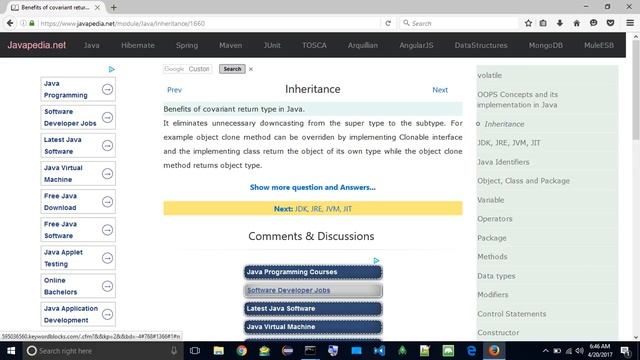Select the Benefits of covariant browser tab
The image size is (640, 360).
point(55,7)
